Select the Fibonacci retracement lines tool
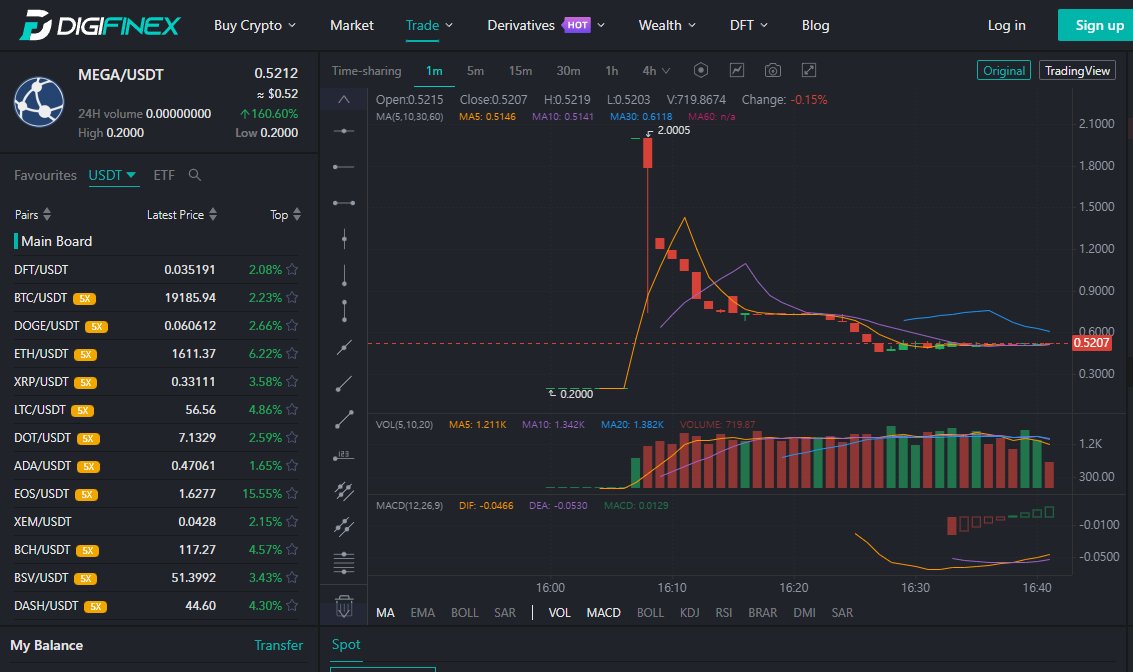Image resolution: width=1133 pixels, height=672 pixels. pyautogui.click(x=344, y=562)
